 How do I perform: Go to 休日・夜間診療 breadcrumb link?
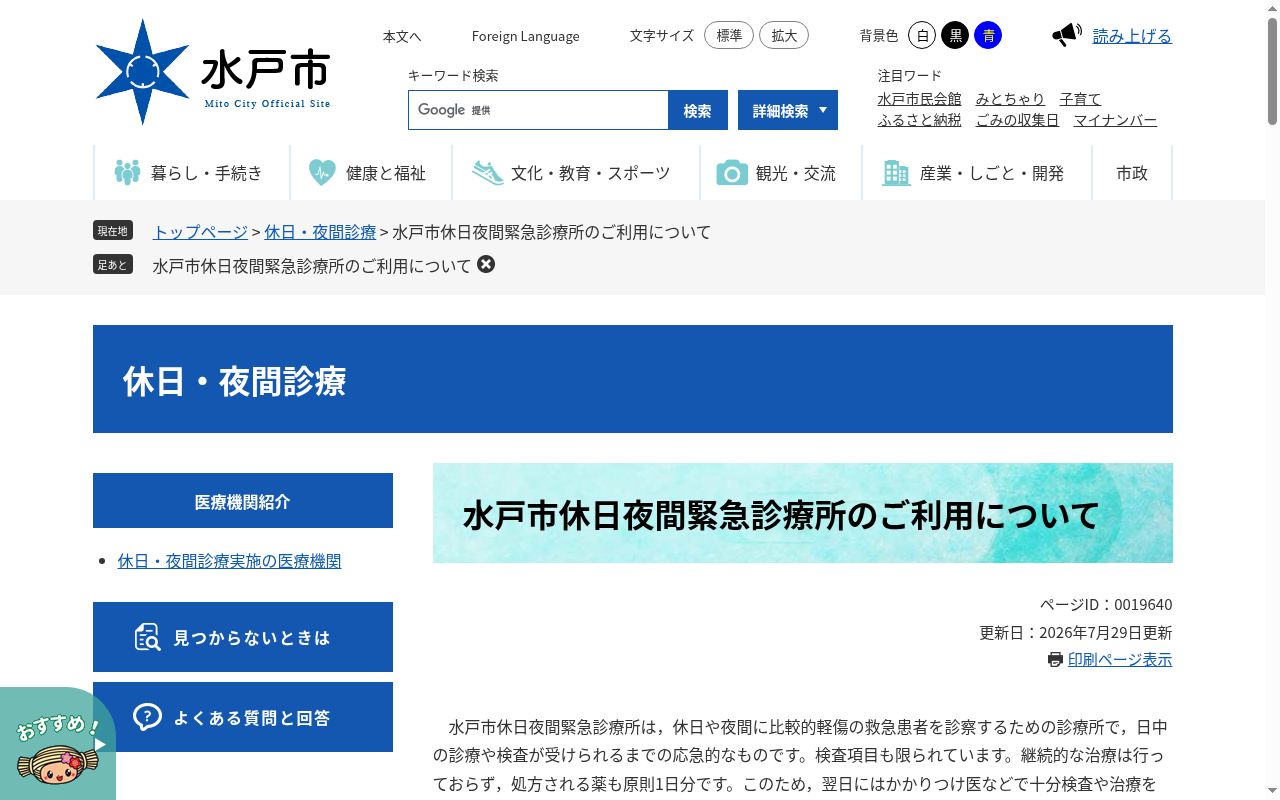[x=320, y=232]
